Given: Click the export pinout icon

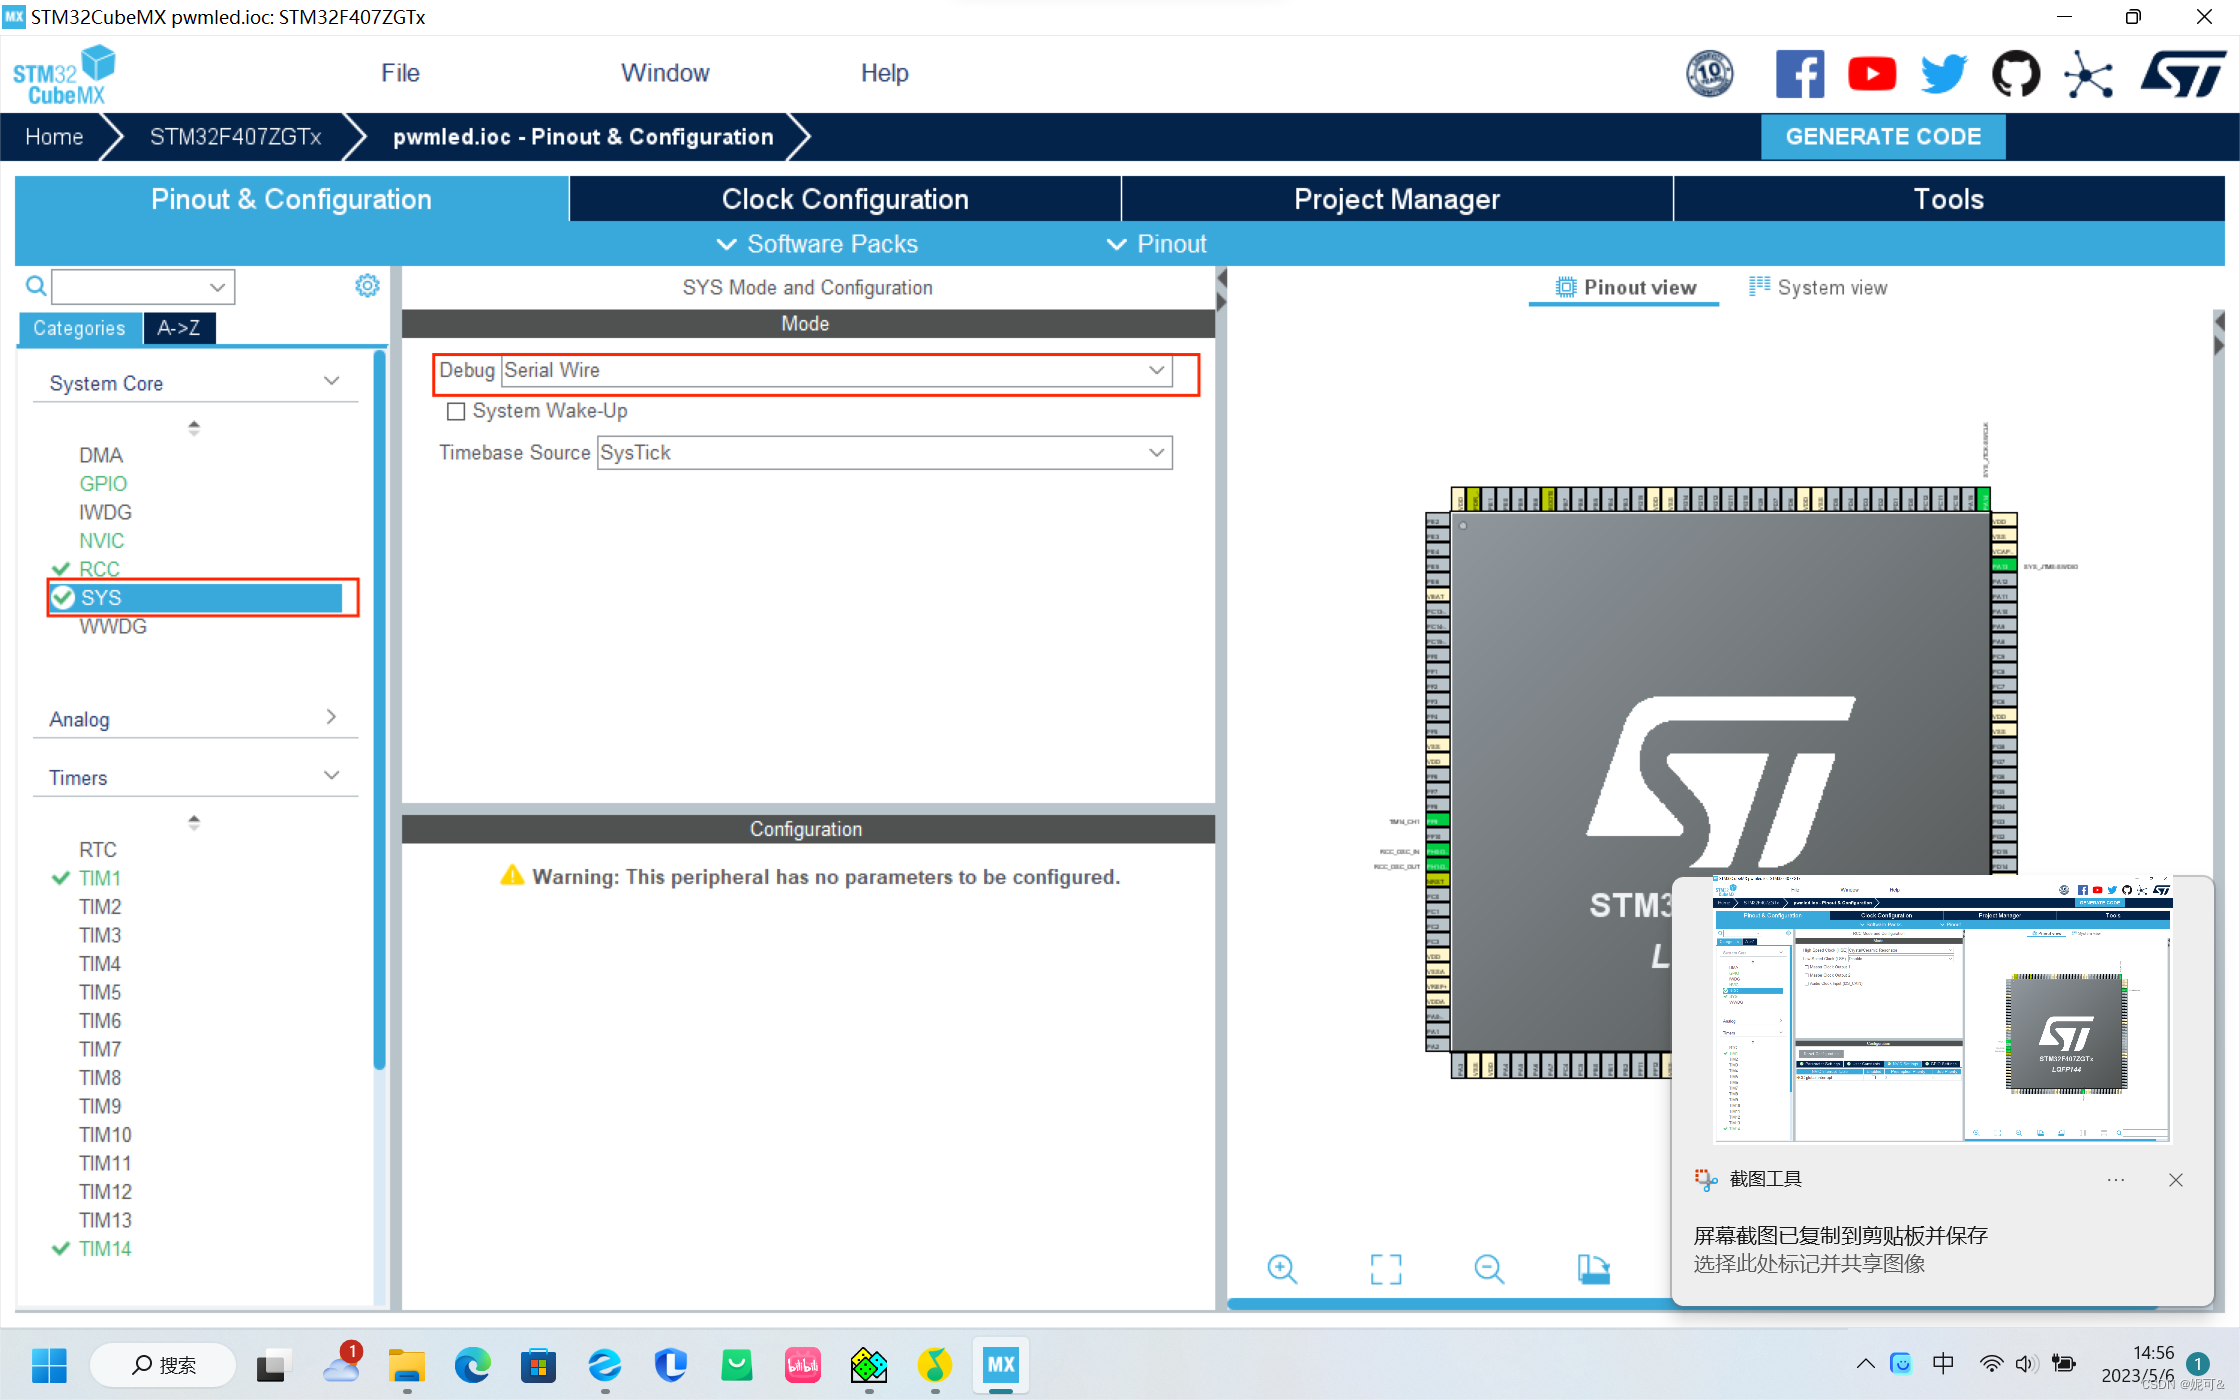Looking at the screenshot, I should pyautogui.click(x=1593, y=1269).
